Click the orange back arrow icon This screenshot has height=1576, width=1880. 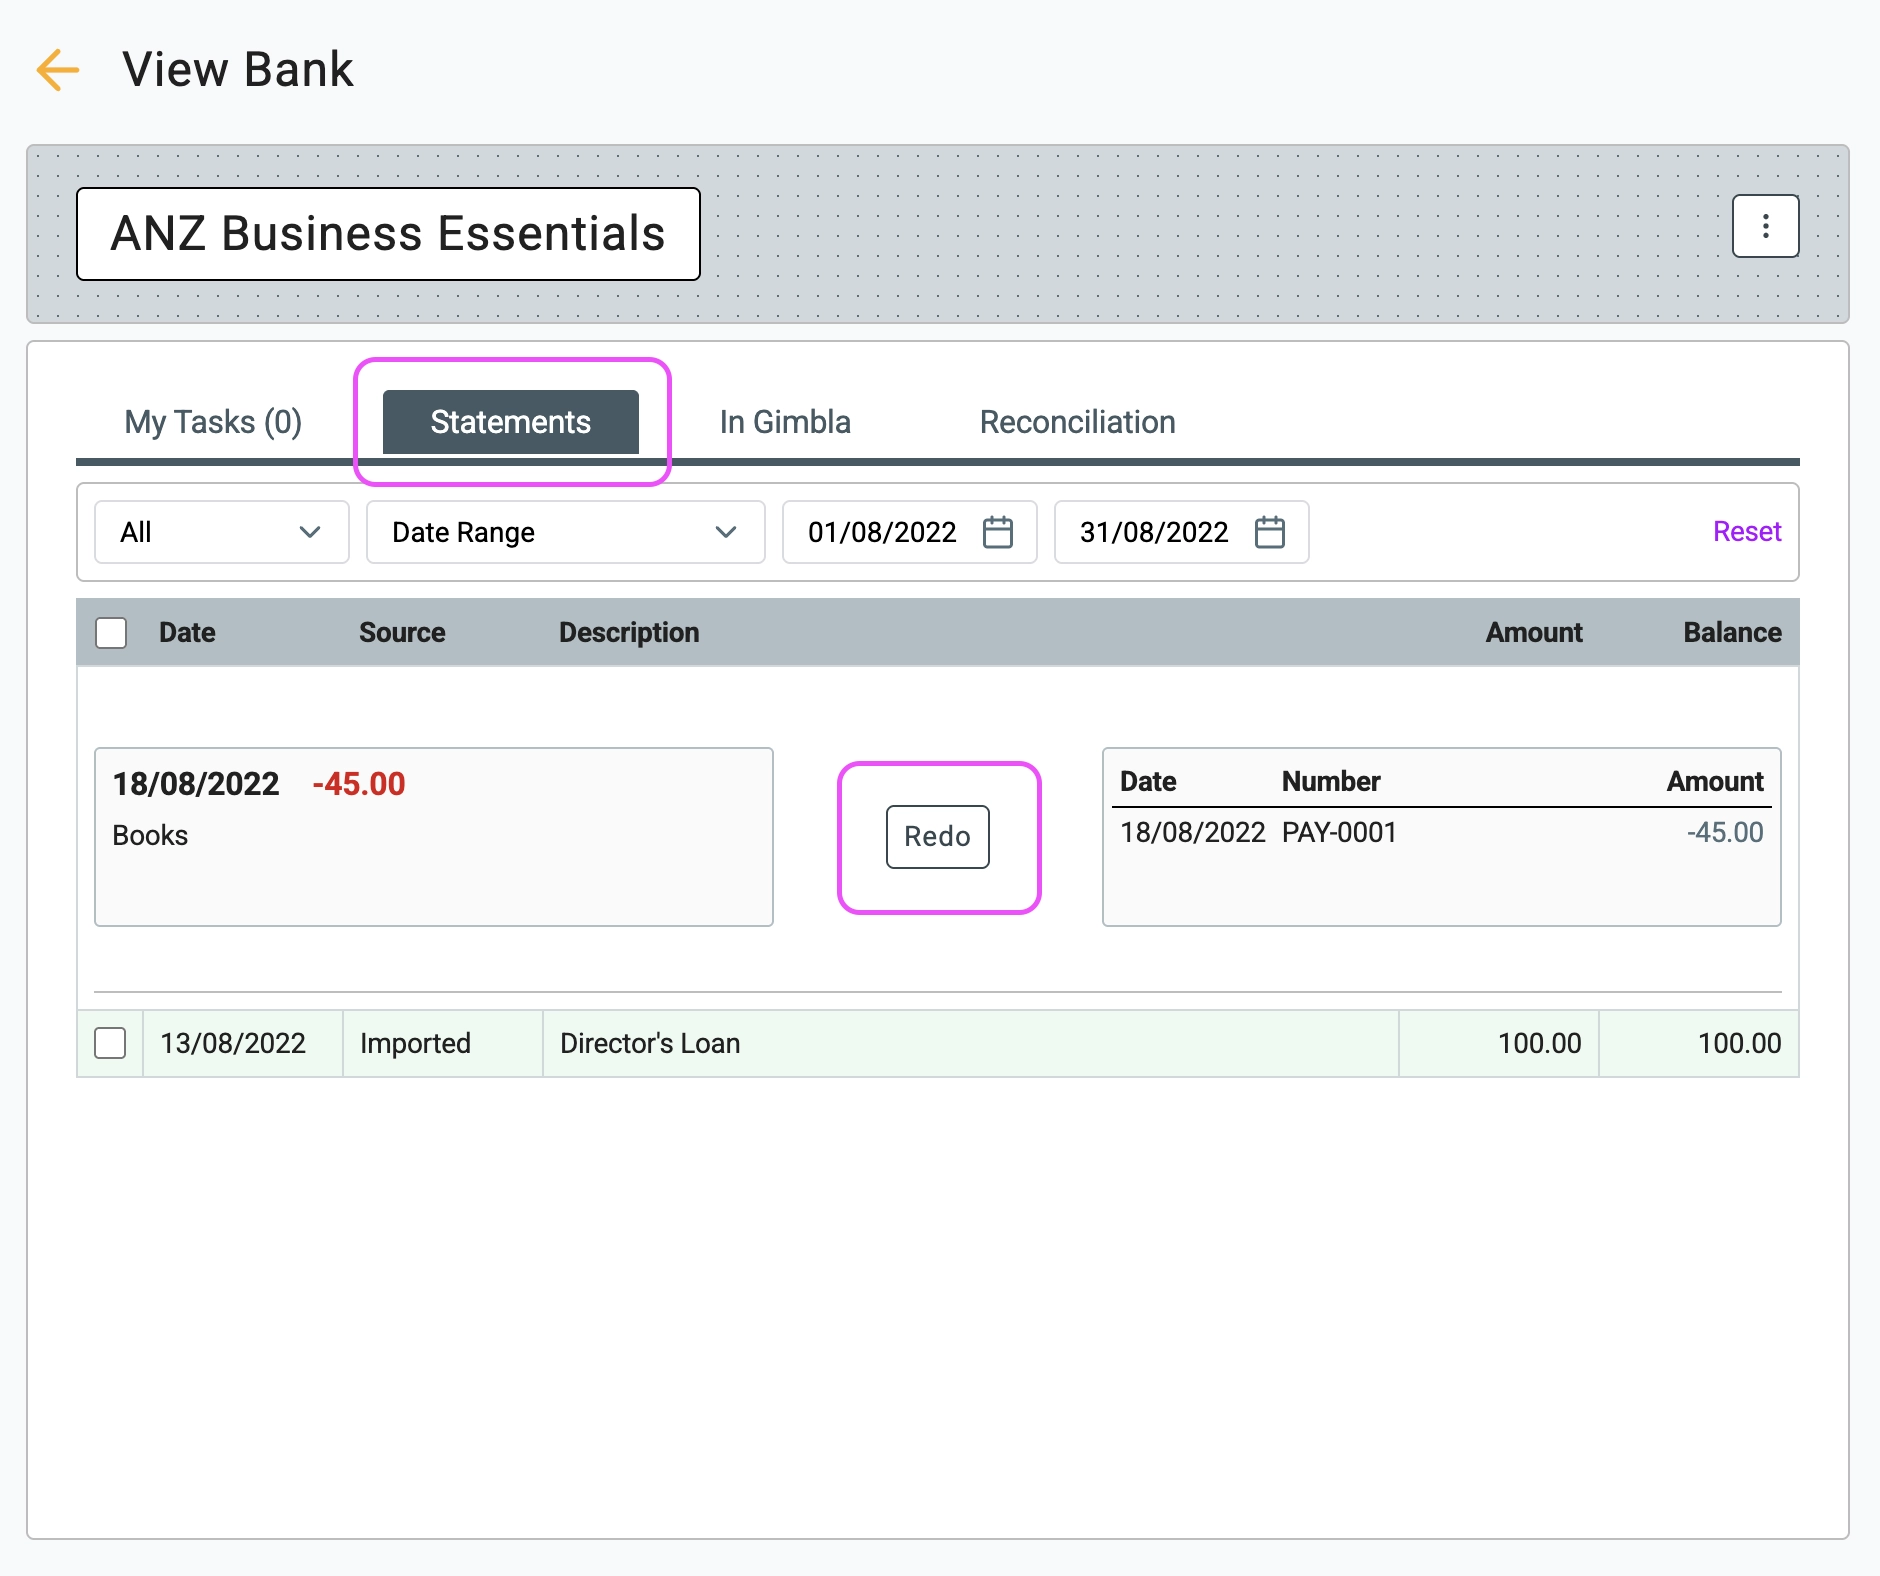(58, 70)
